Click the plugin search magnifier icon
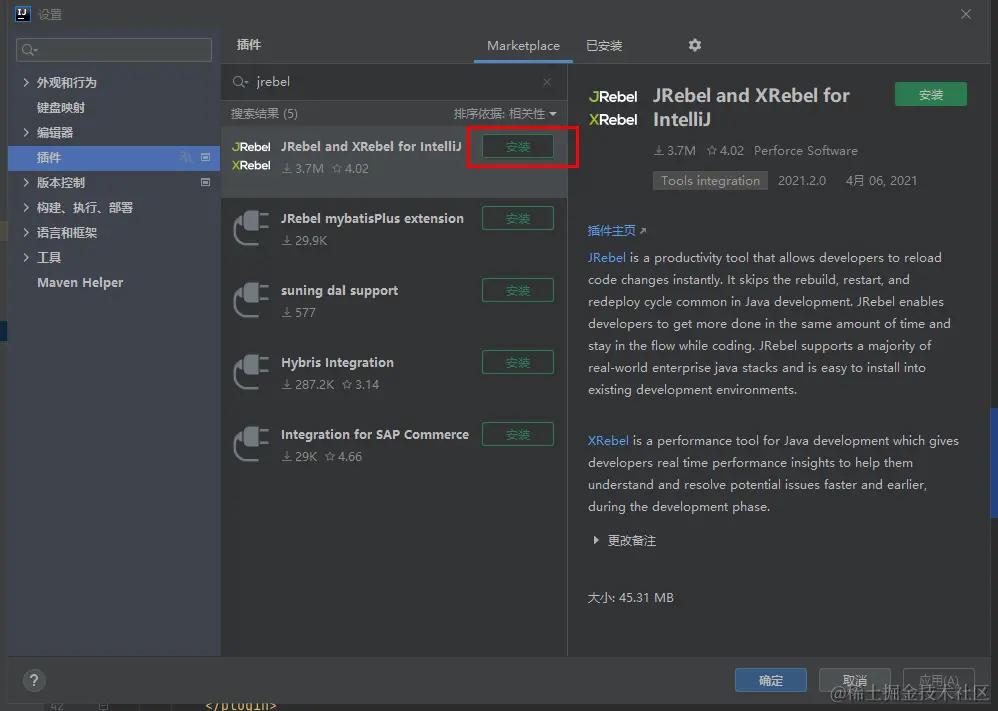 pos(238,81)
